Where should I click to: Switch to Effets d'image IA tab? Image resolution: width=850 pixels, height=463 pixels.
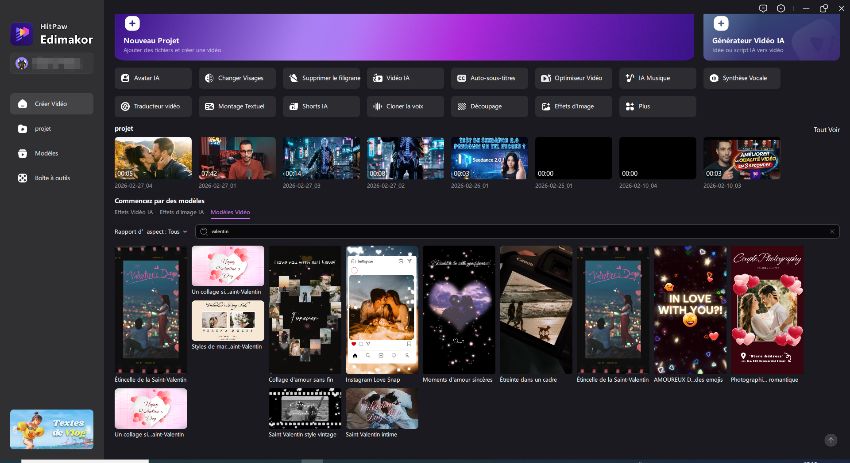182,212
